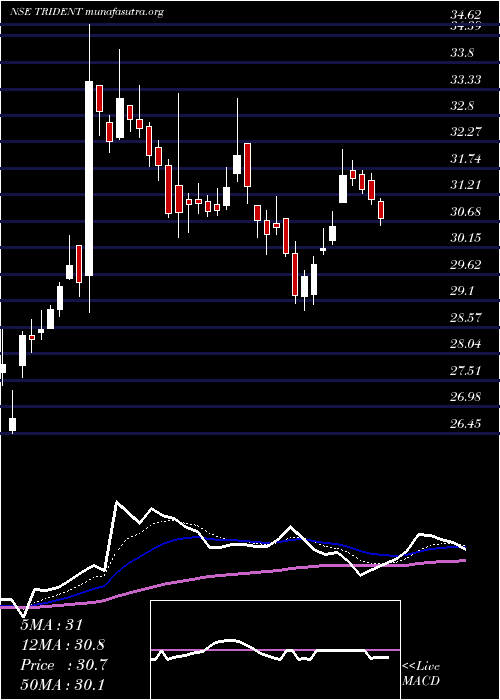Click the lowest white candle near 26.45
500x700 pixels.
point(12,424)
